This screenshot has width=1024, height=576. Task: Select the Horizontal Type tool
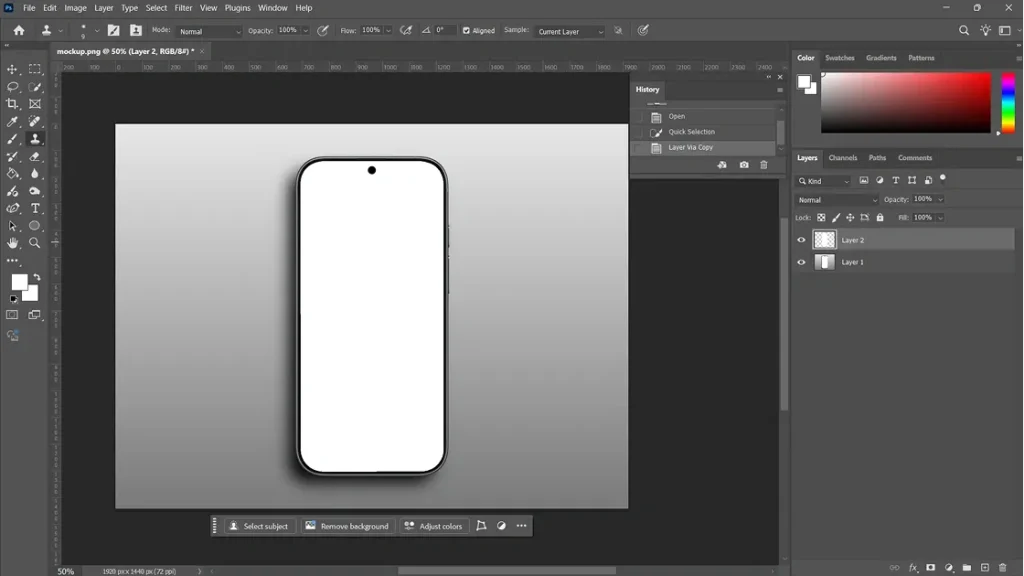35,208
